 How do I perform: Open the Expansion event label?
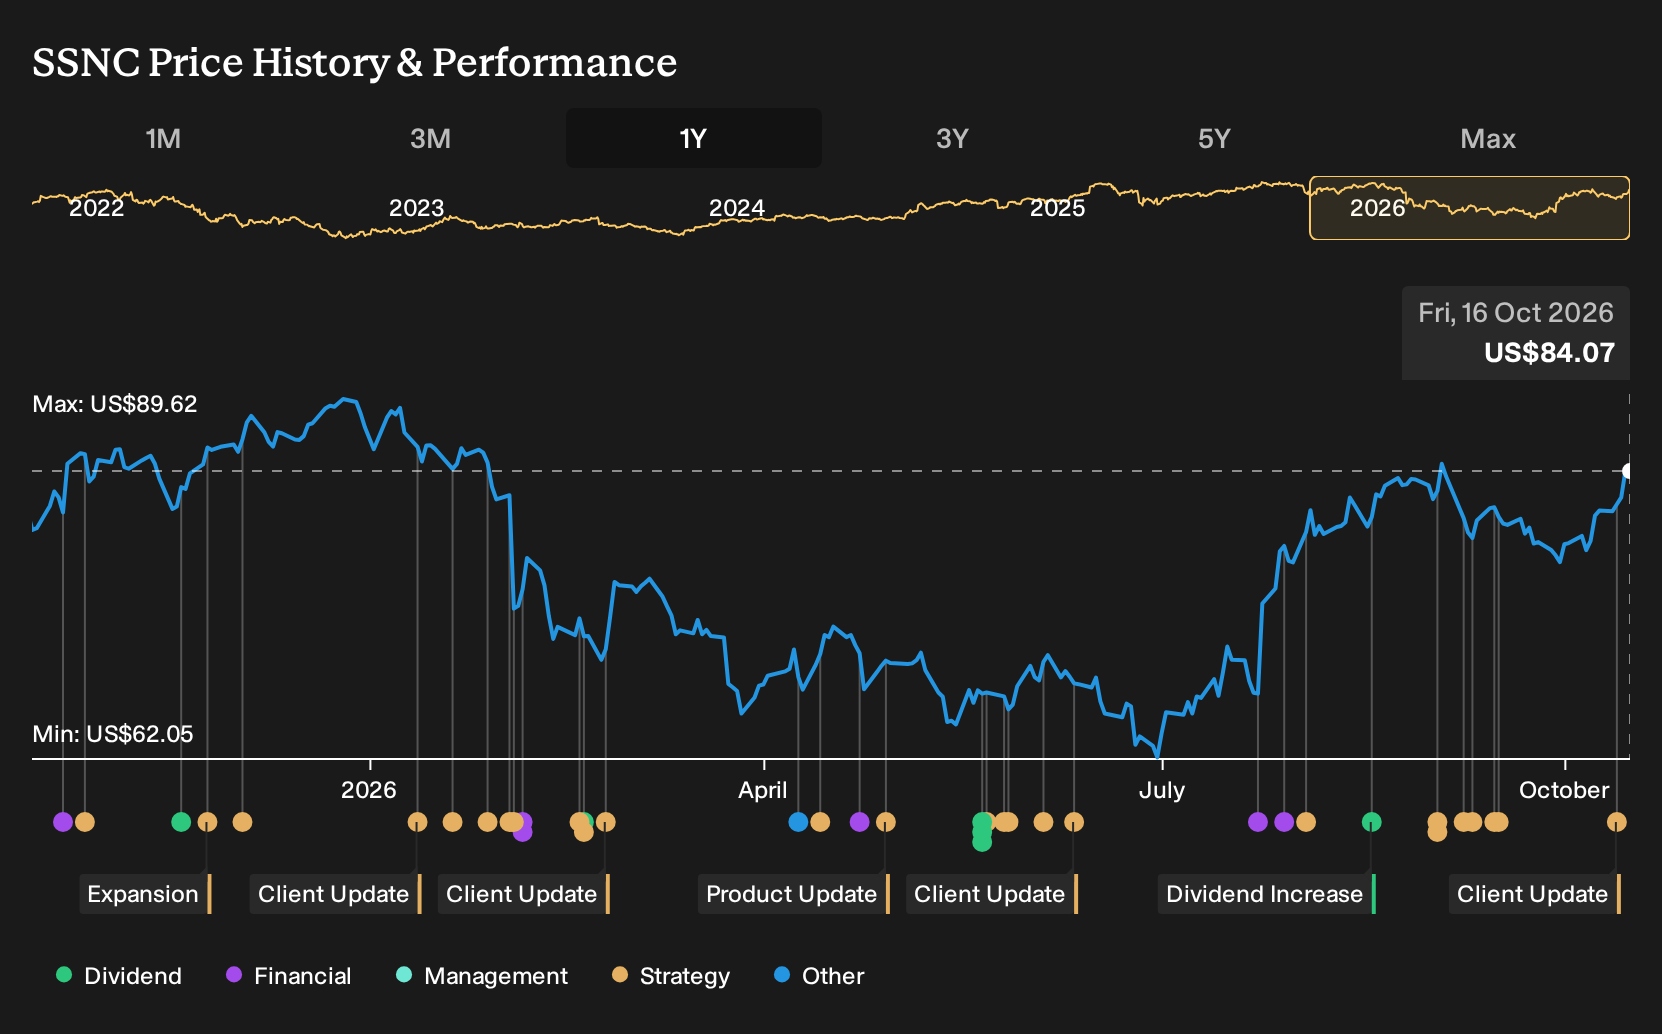[146, 894]
